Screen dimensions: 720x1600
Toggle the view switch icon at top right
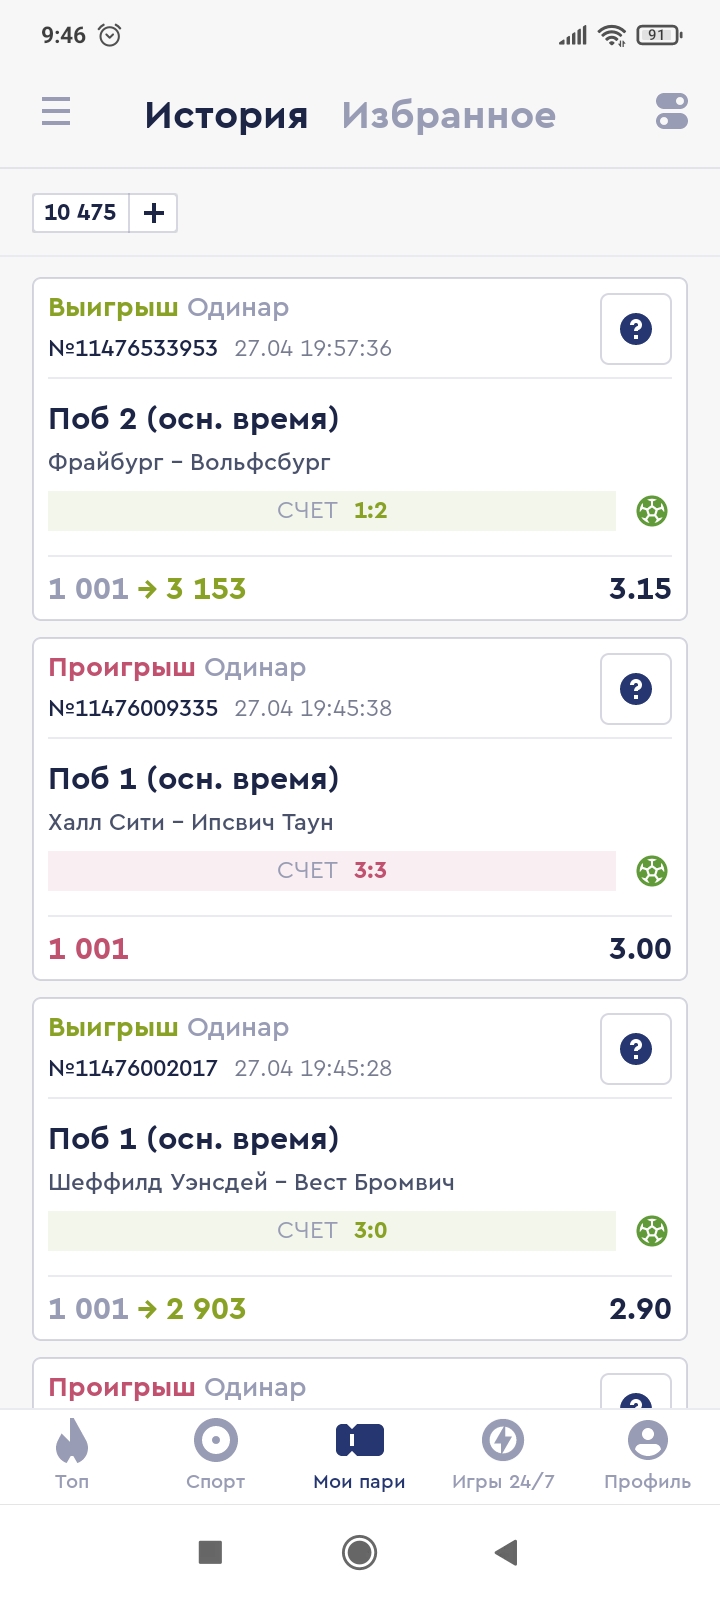[671, 111]
